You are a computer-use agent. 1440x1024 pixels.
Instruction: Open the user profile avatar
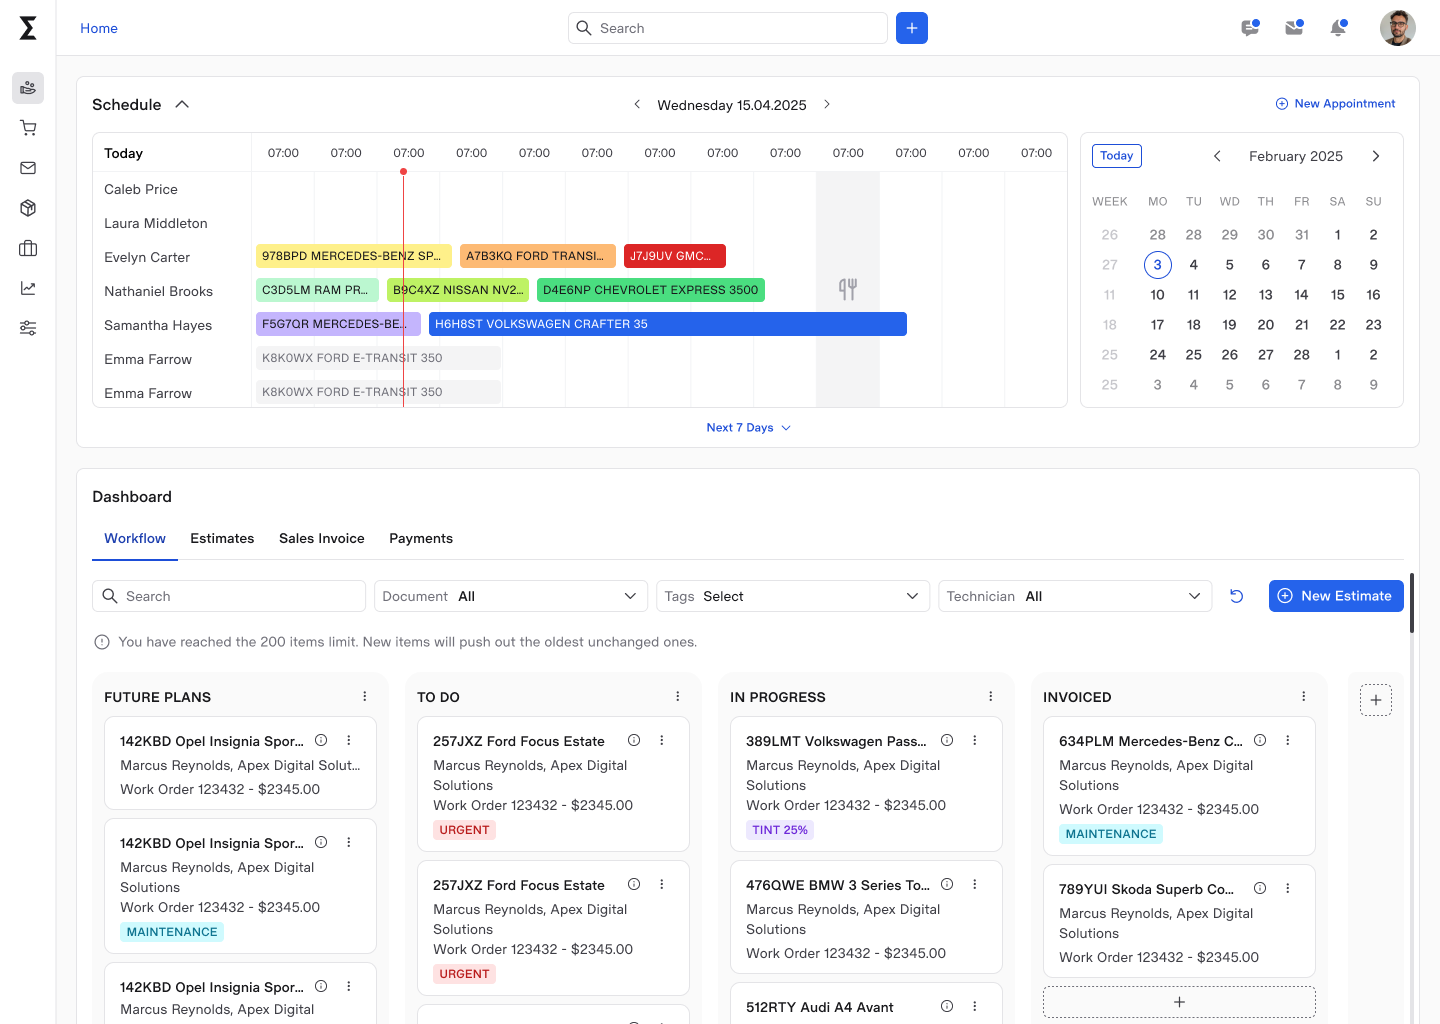tap(1398, 28)
